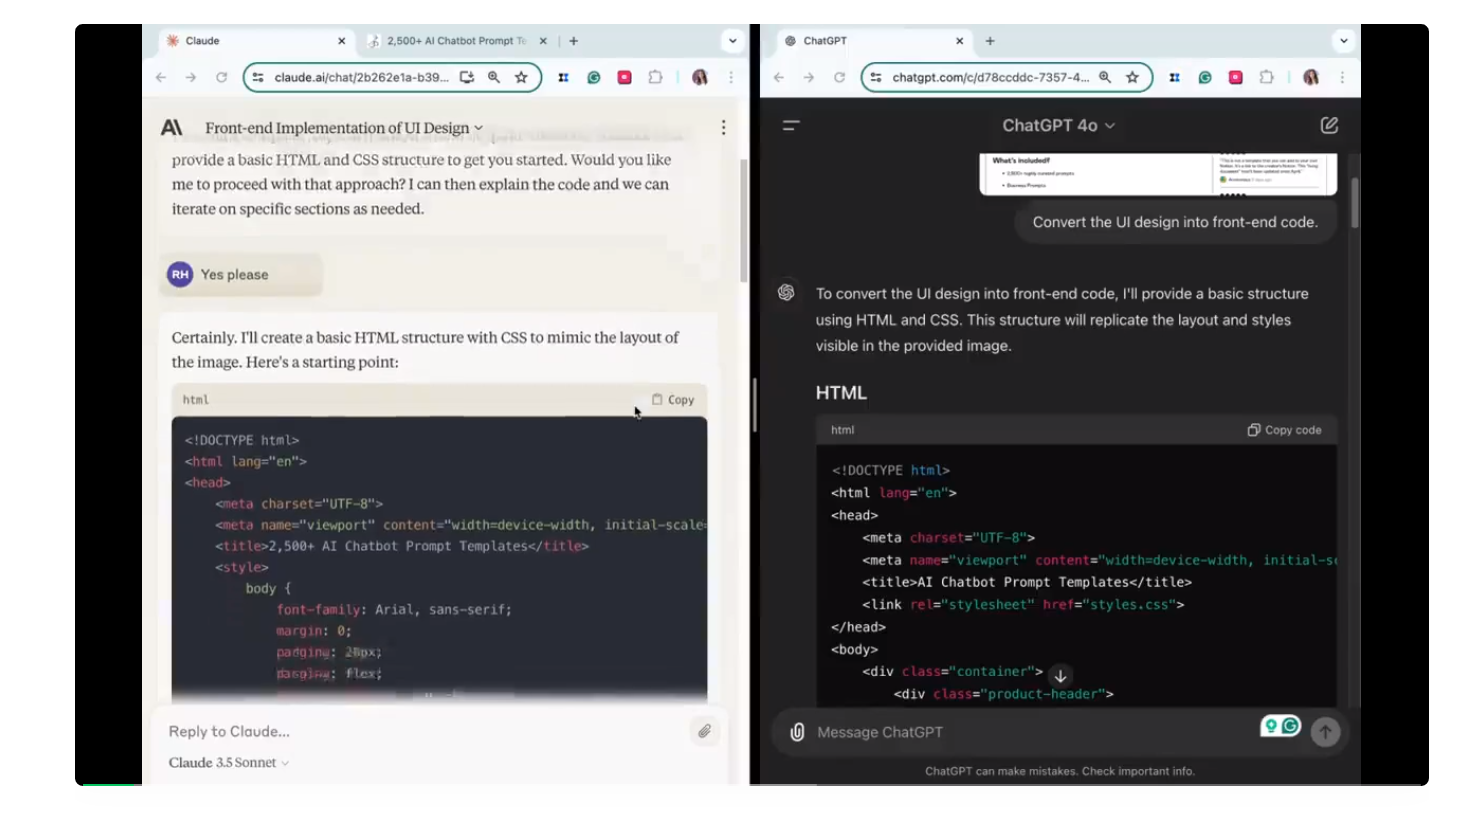This screenshot has height=837, width=1471.
Task: Go back in the ChatGPT browser window
Action: 779,77
